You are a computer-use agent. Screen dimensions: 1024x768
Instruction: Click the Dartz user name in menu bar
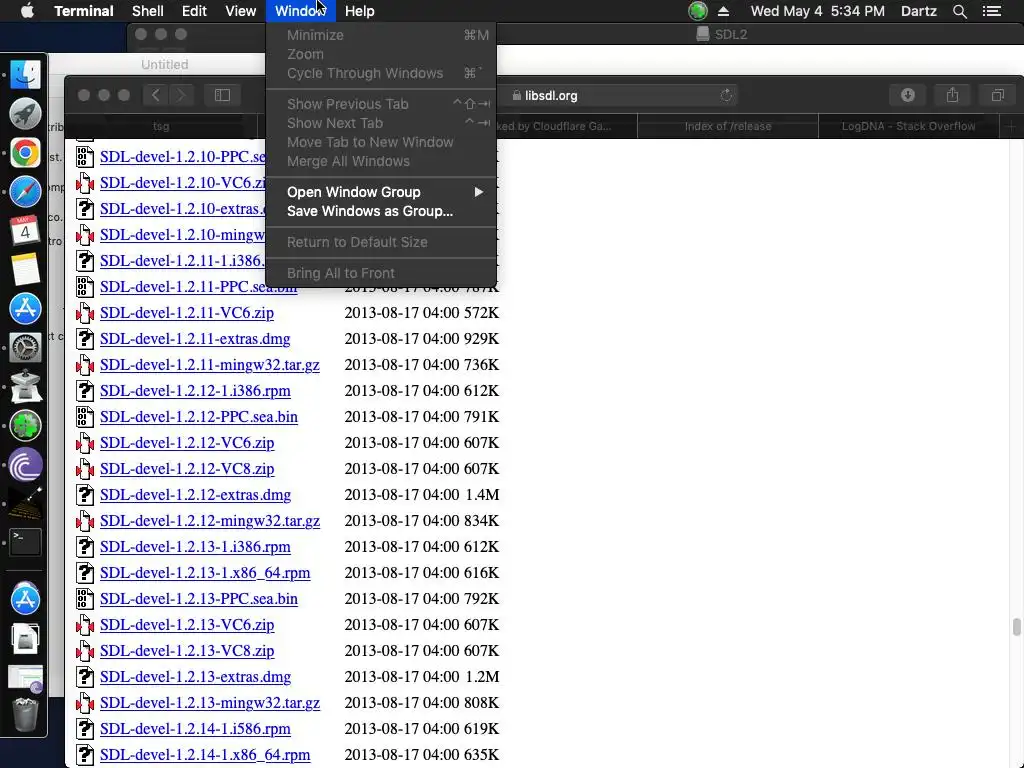point(918,11)
